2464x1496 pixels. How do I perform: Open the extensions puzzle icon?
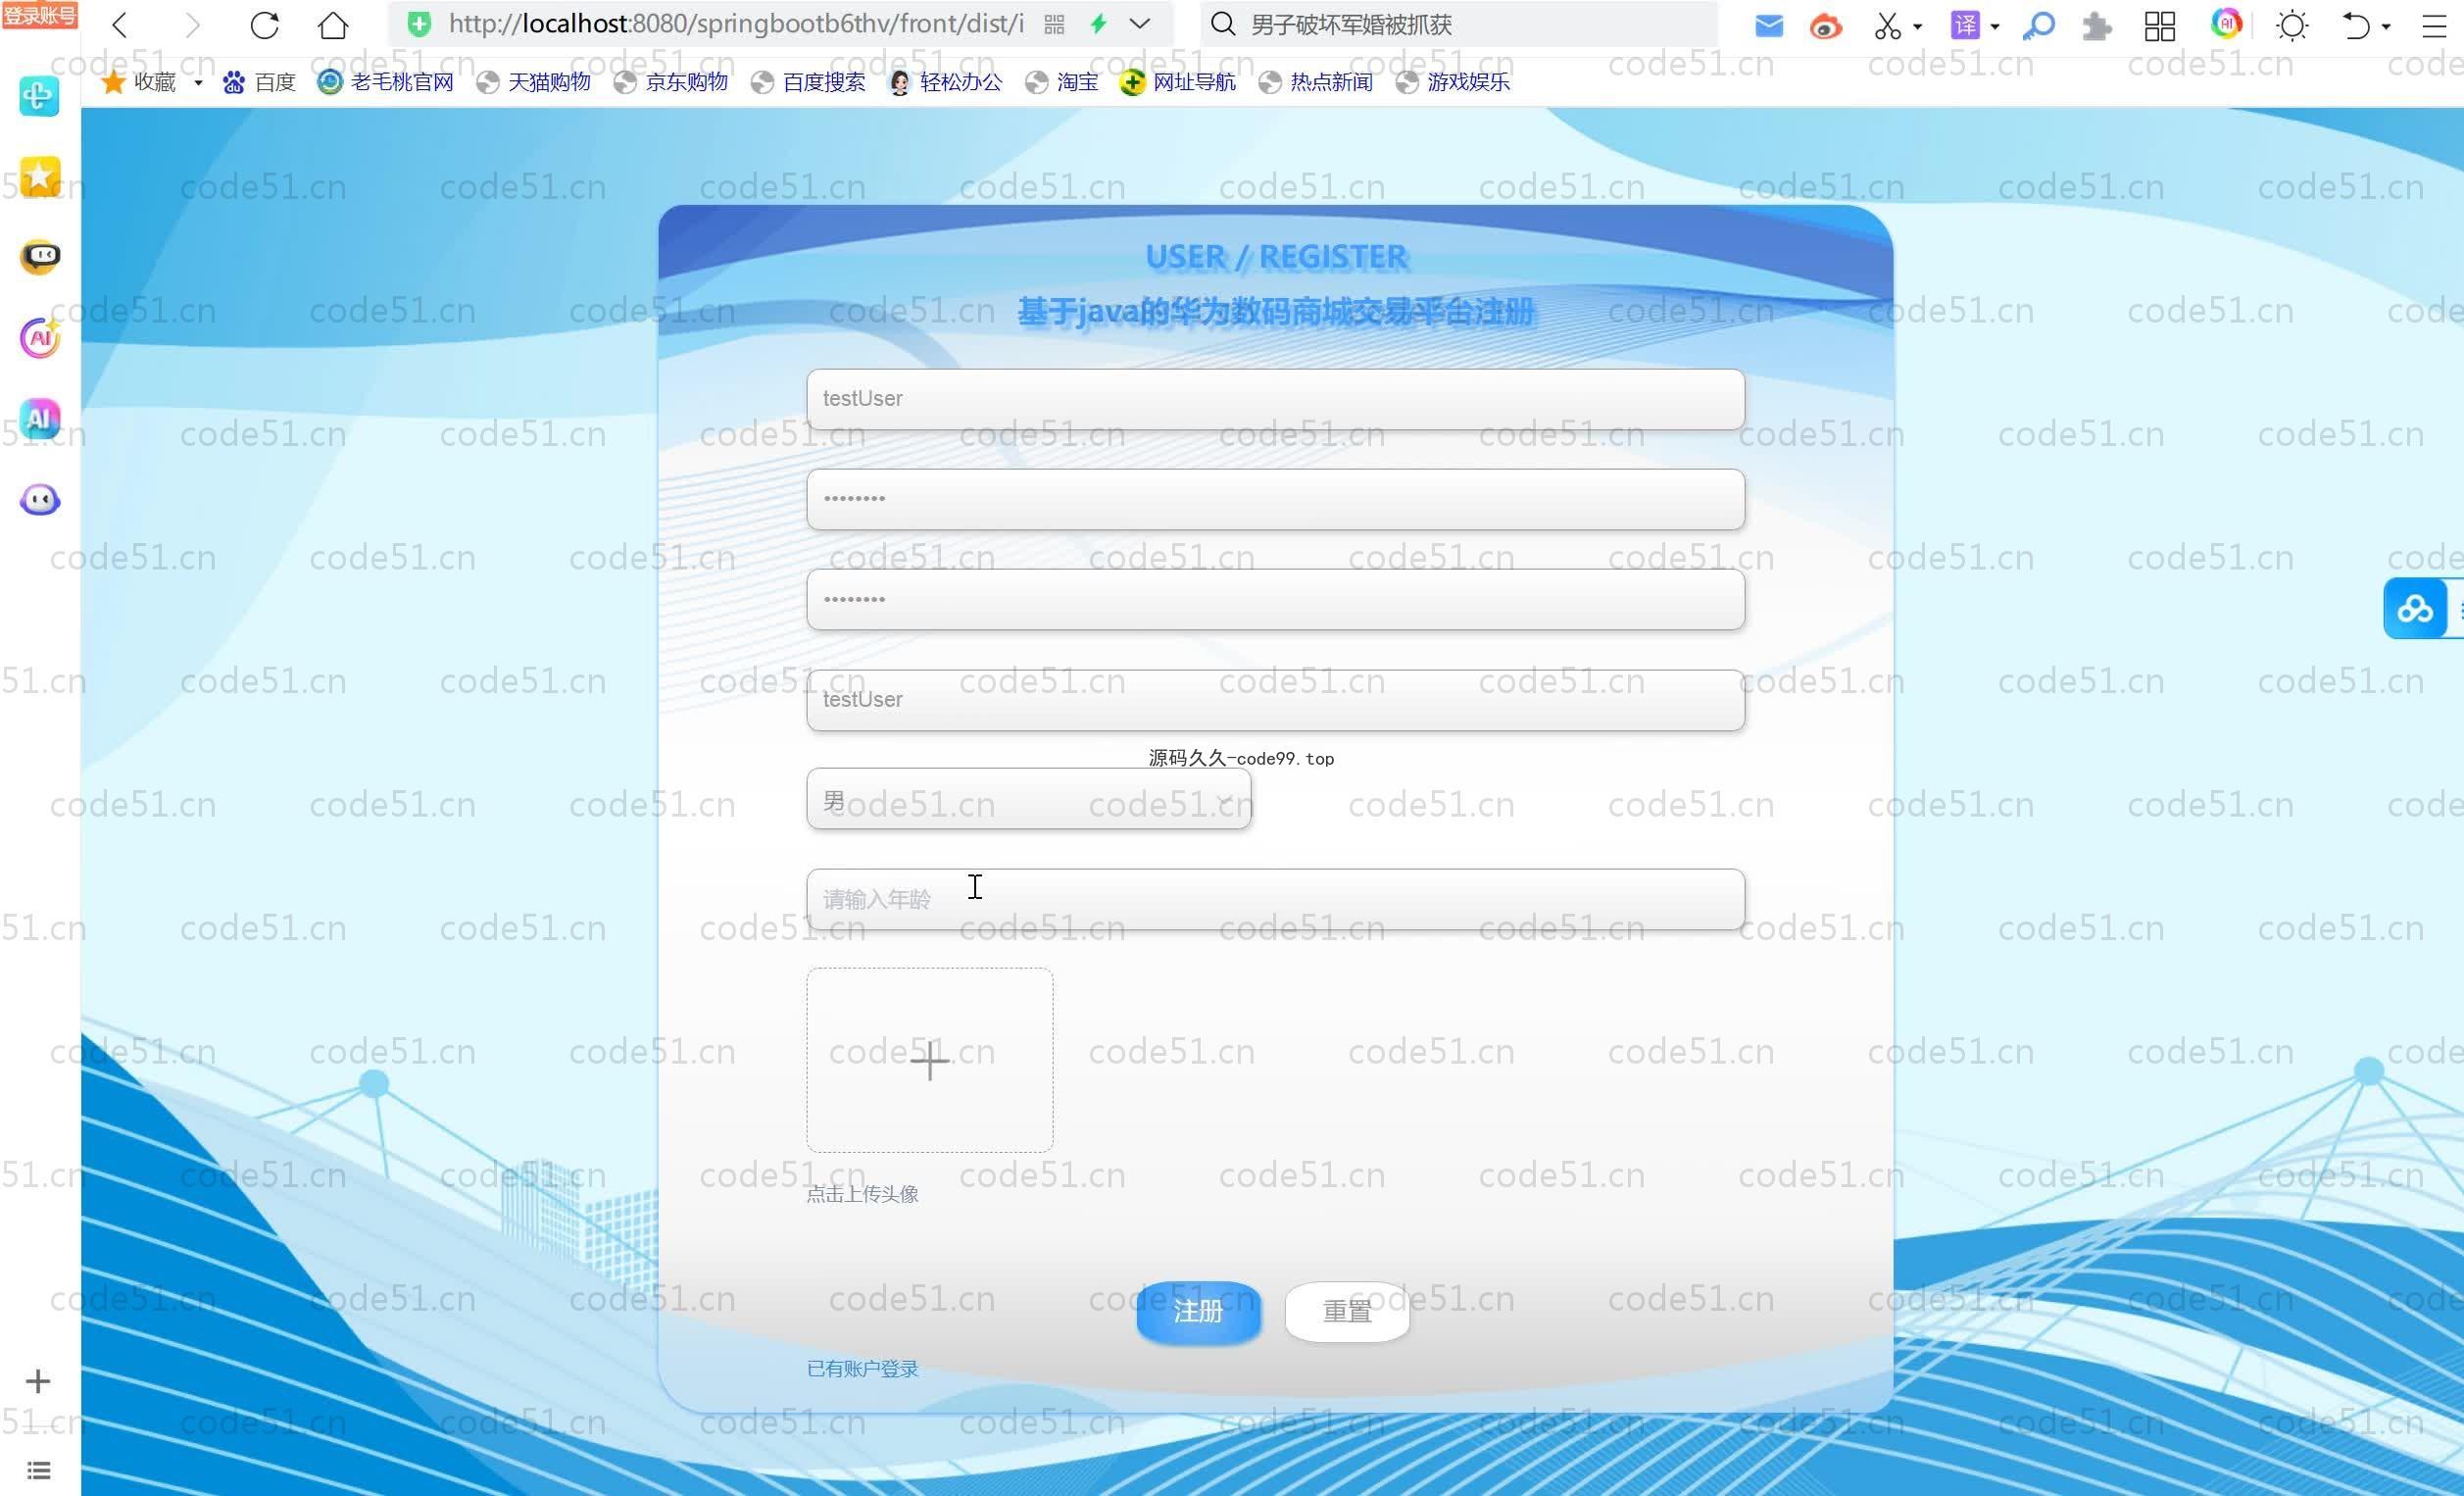(2097, 26)
